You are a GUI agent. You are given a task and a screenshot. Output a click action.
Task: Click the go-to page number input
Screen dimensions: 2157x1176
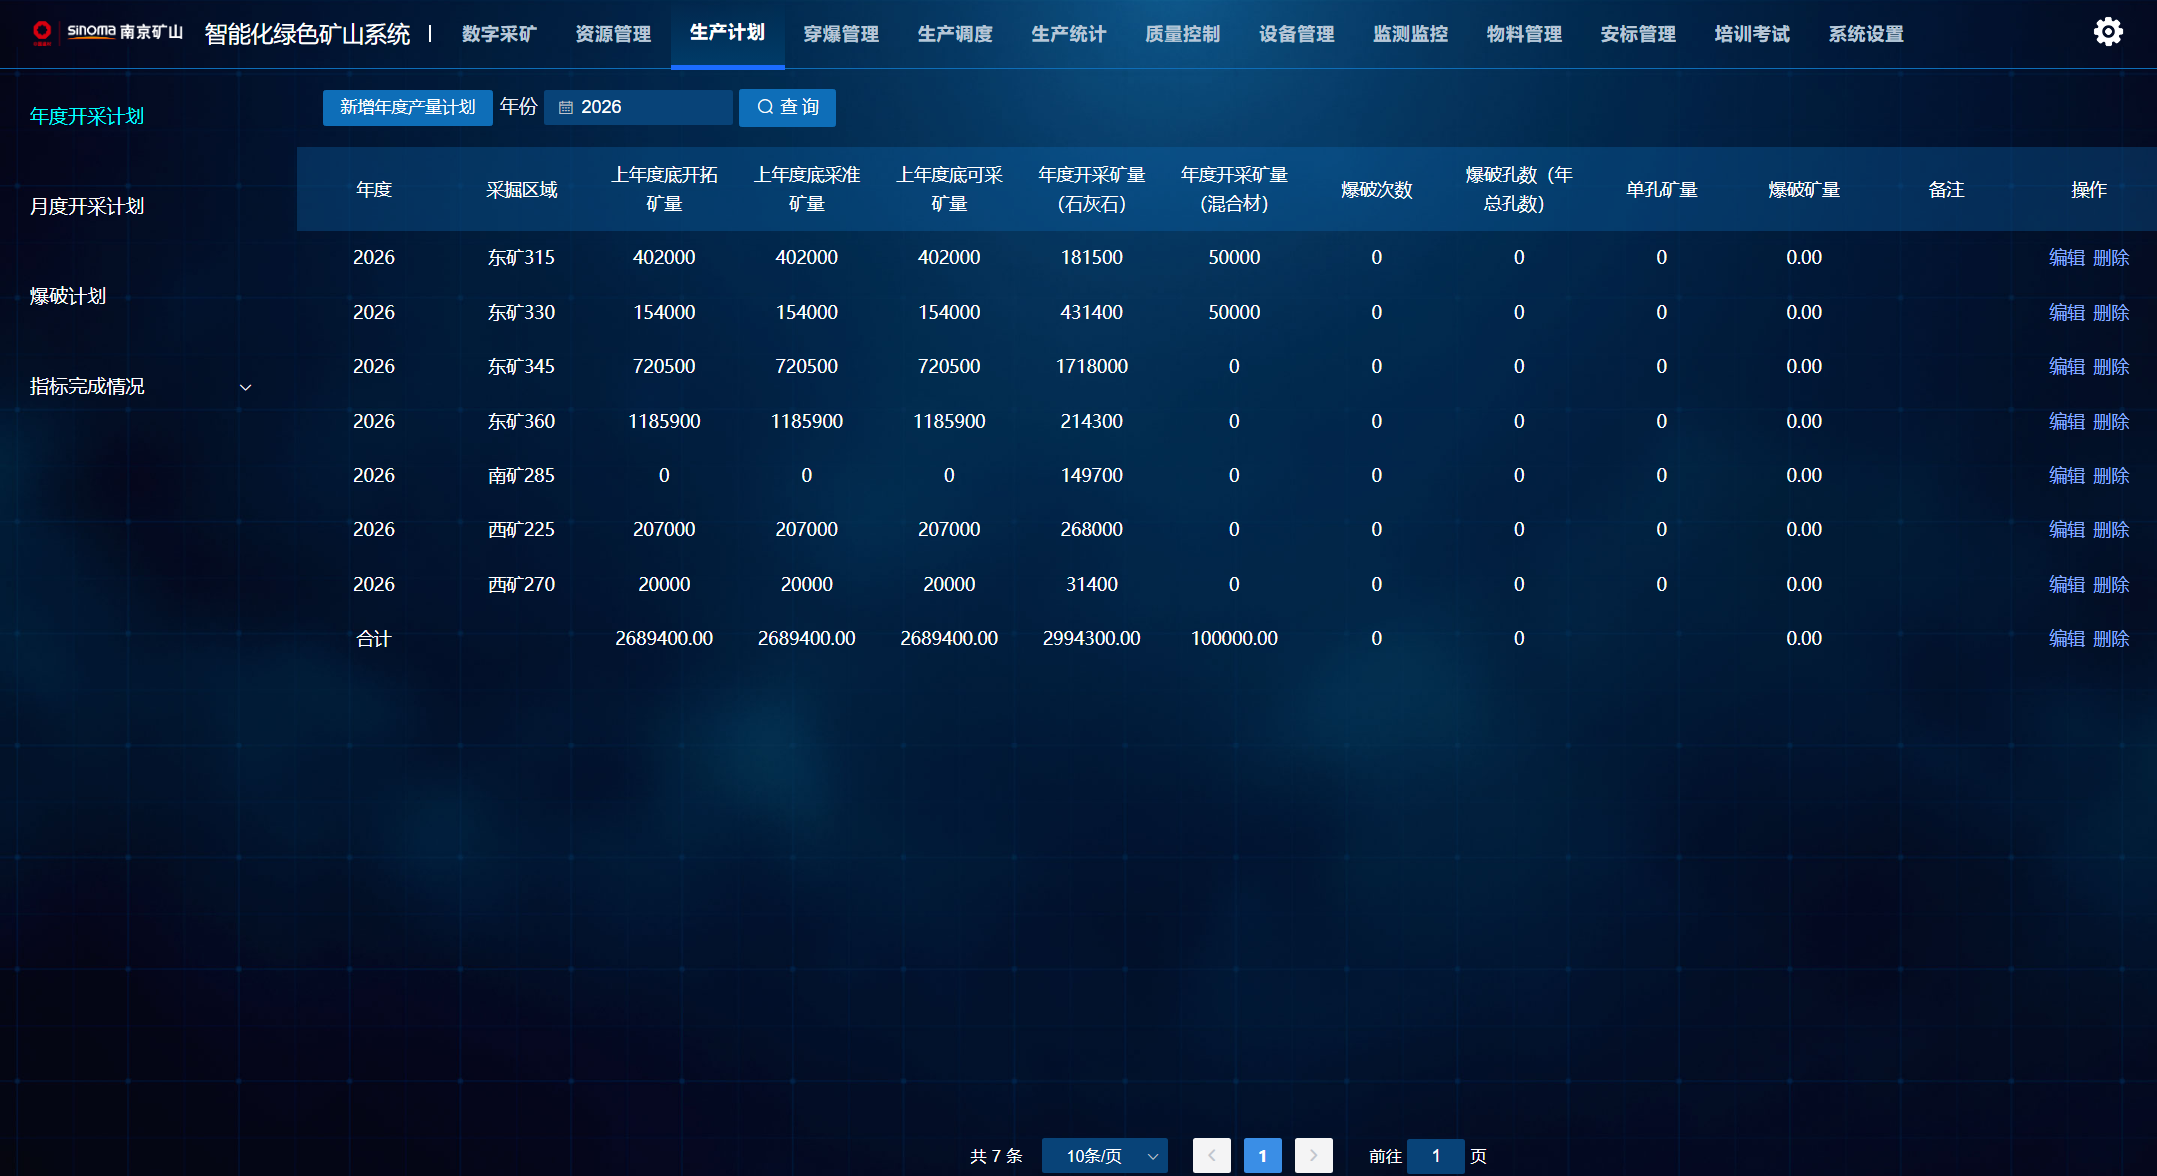pyautogui.click(x=1436, y=1156)
